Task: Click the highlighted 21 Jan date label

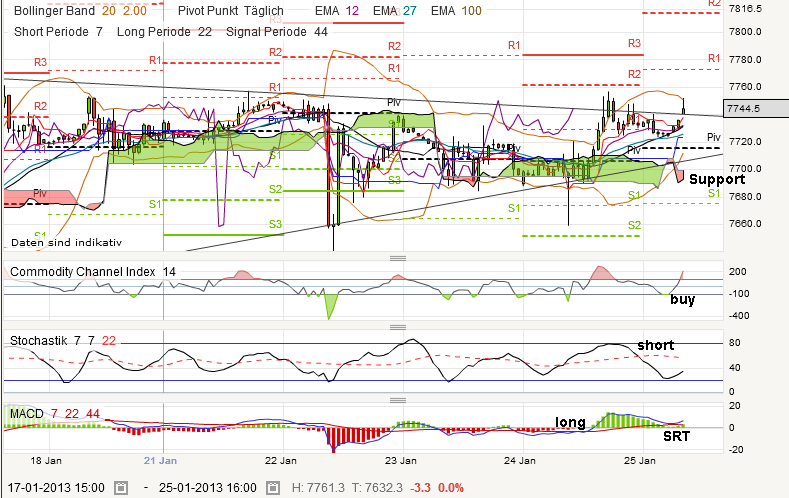Action: tap(160, 460)
